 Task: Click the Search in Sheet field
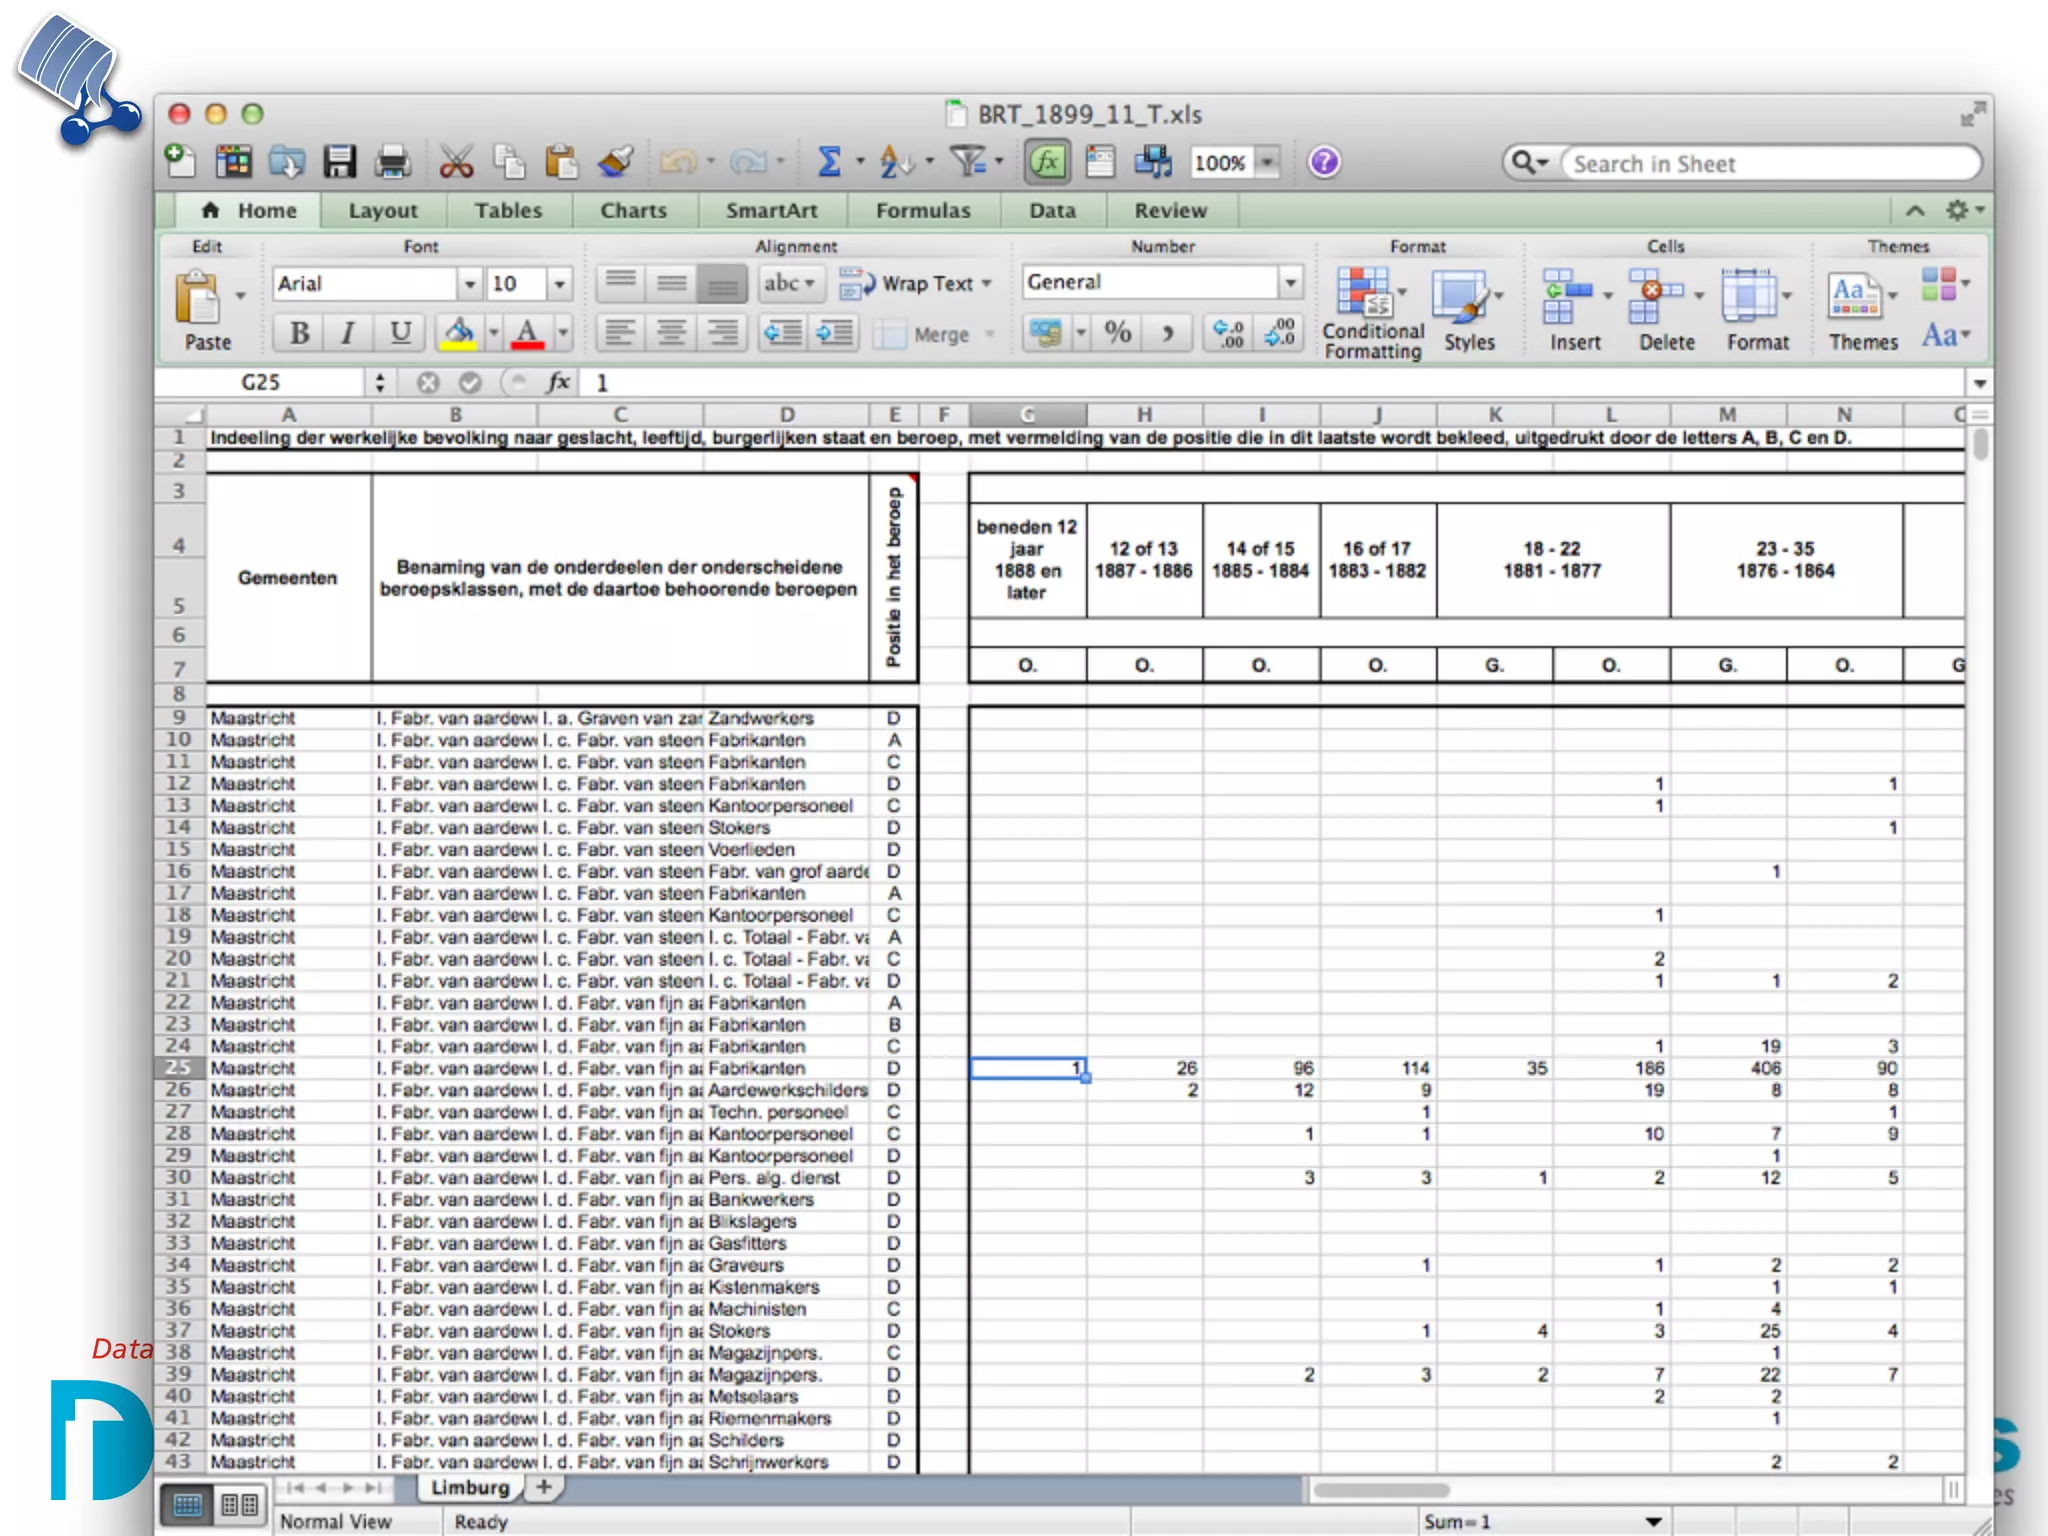[x=1771, y=163]
